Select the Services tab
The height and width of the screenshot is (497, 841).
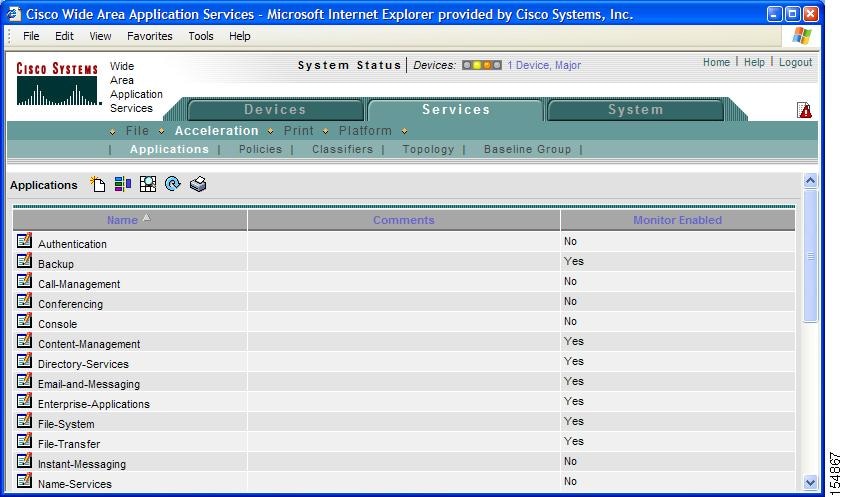456,109
